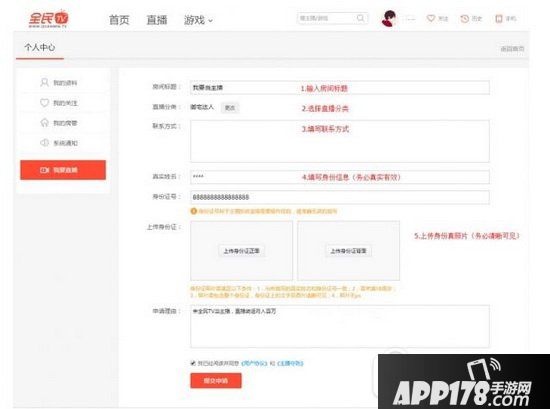The image size is (550, 409).
Task: Click the 联系方式 textarea
Action: pyautogui.click(x=340, y=141)
